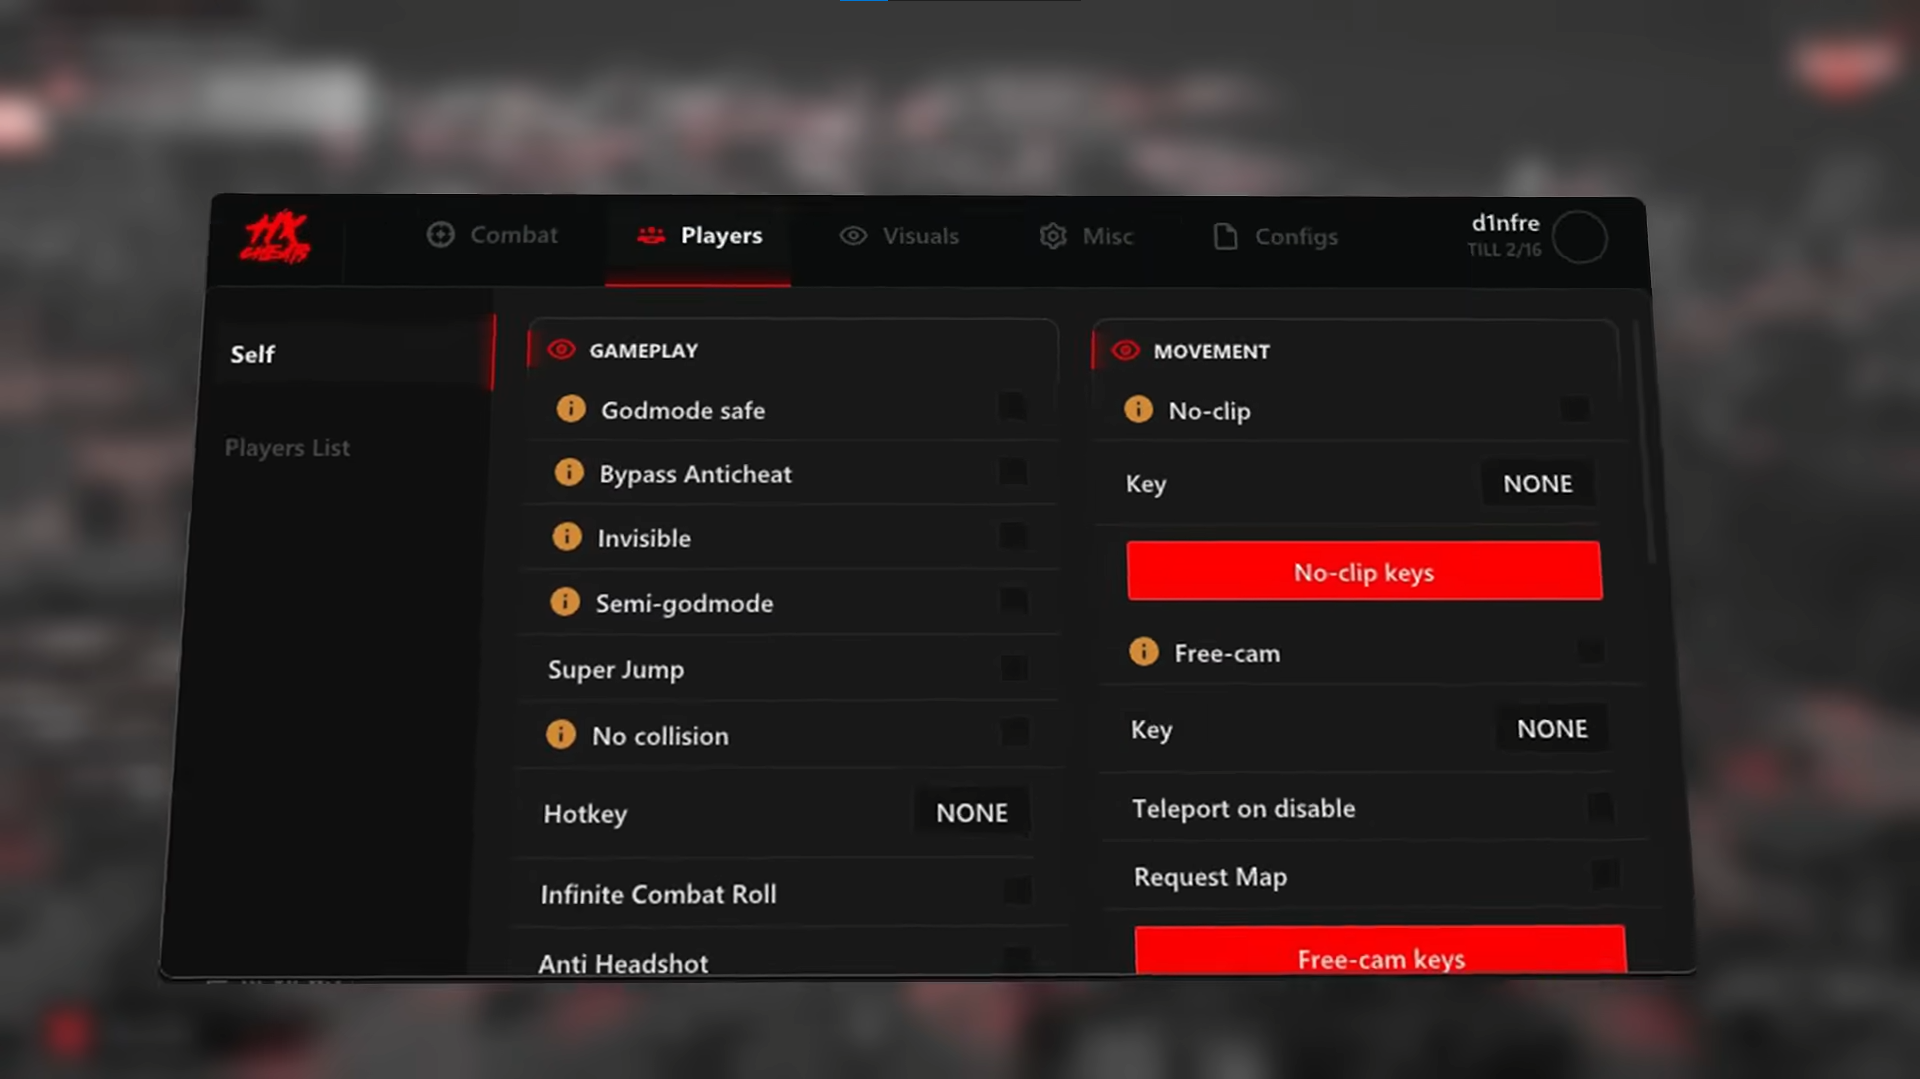Open the d1nfre profile avatar circle

coord(1580,238)
